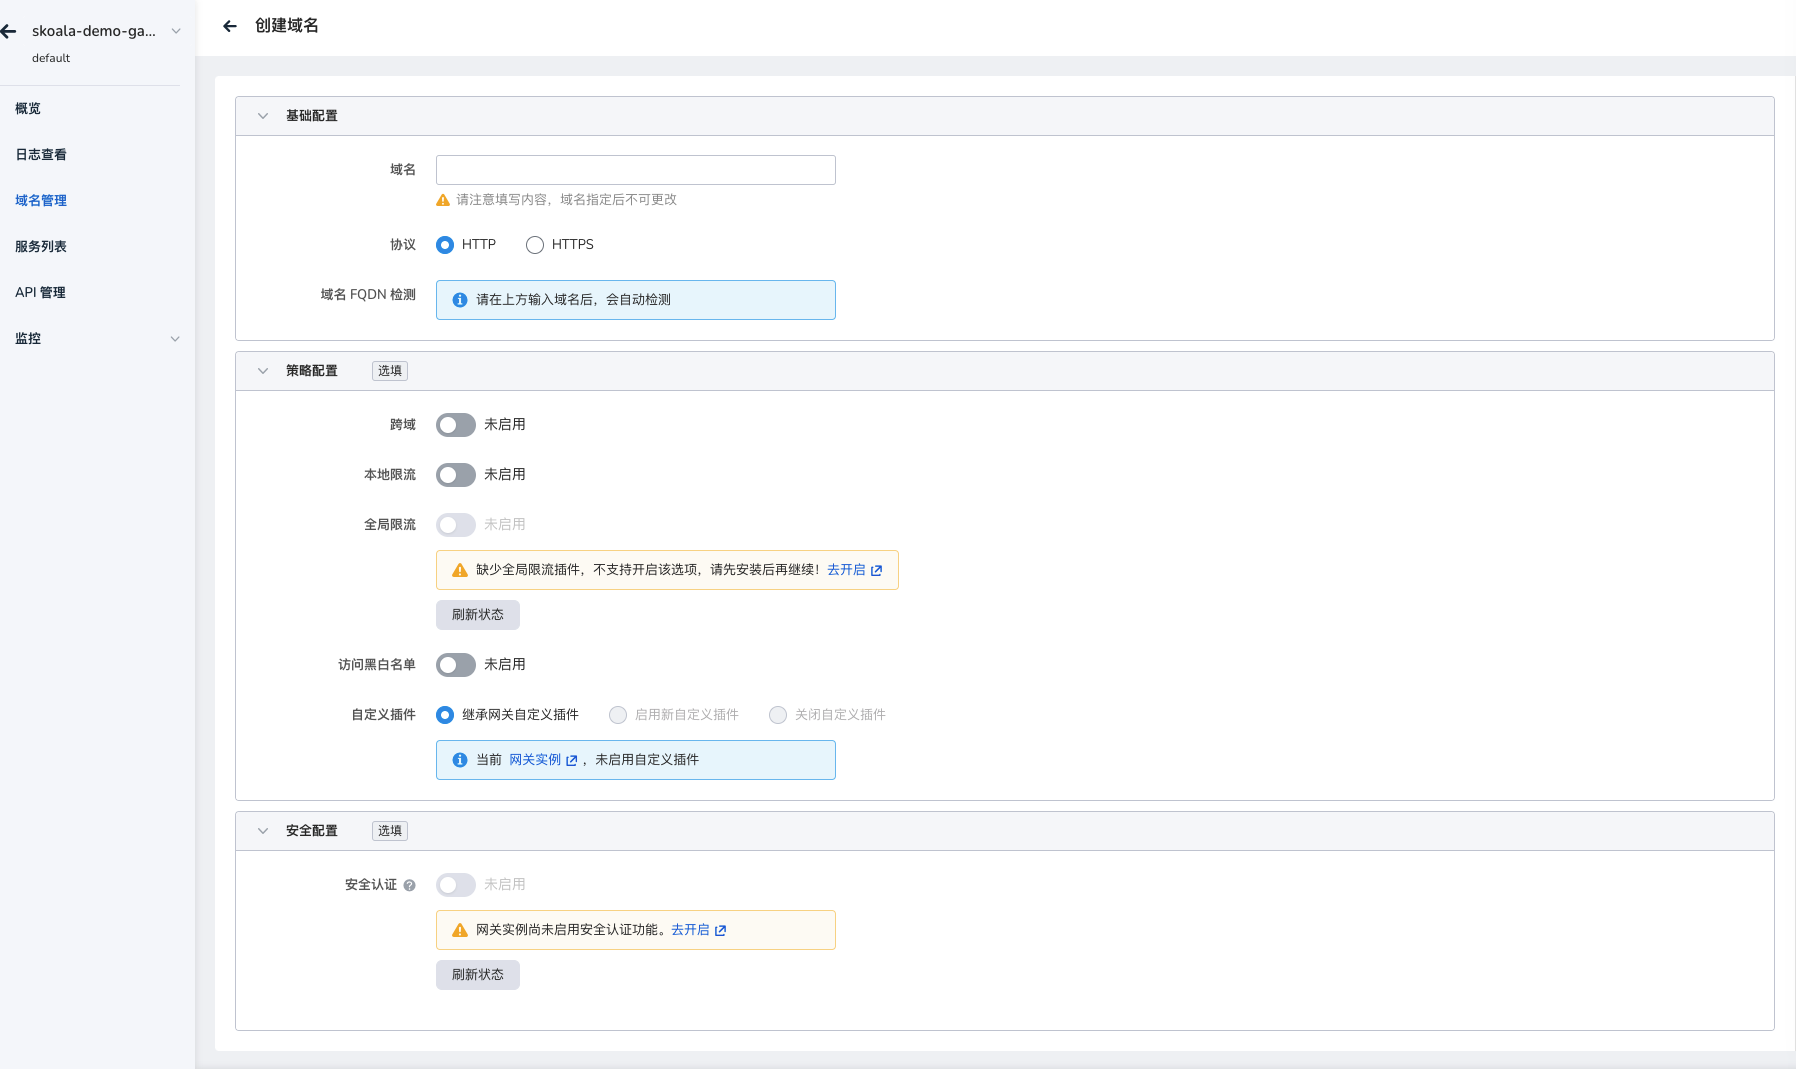This screenshot has width=1796, height=1069.
Task: Collapse the 策略配置 section chevron
Action: click(263, 371)
